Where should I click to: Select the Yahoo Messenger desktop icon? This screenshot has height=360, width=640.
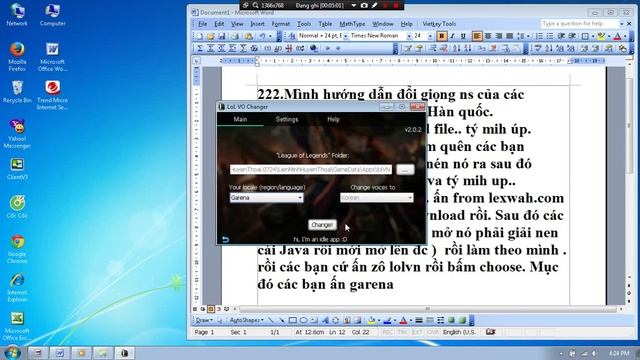pos(17,134)
